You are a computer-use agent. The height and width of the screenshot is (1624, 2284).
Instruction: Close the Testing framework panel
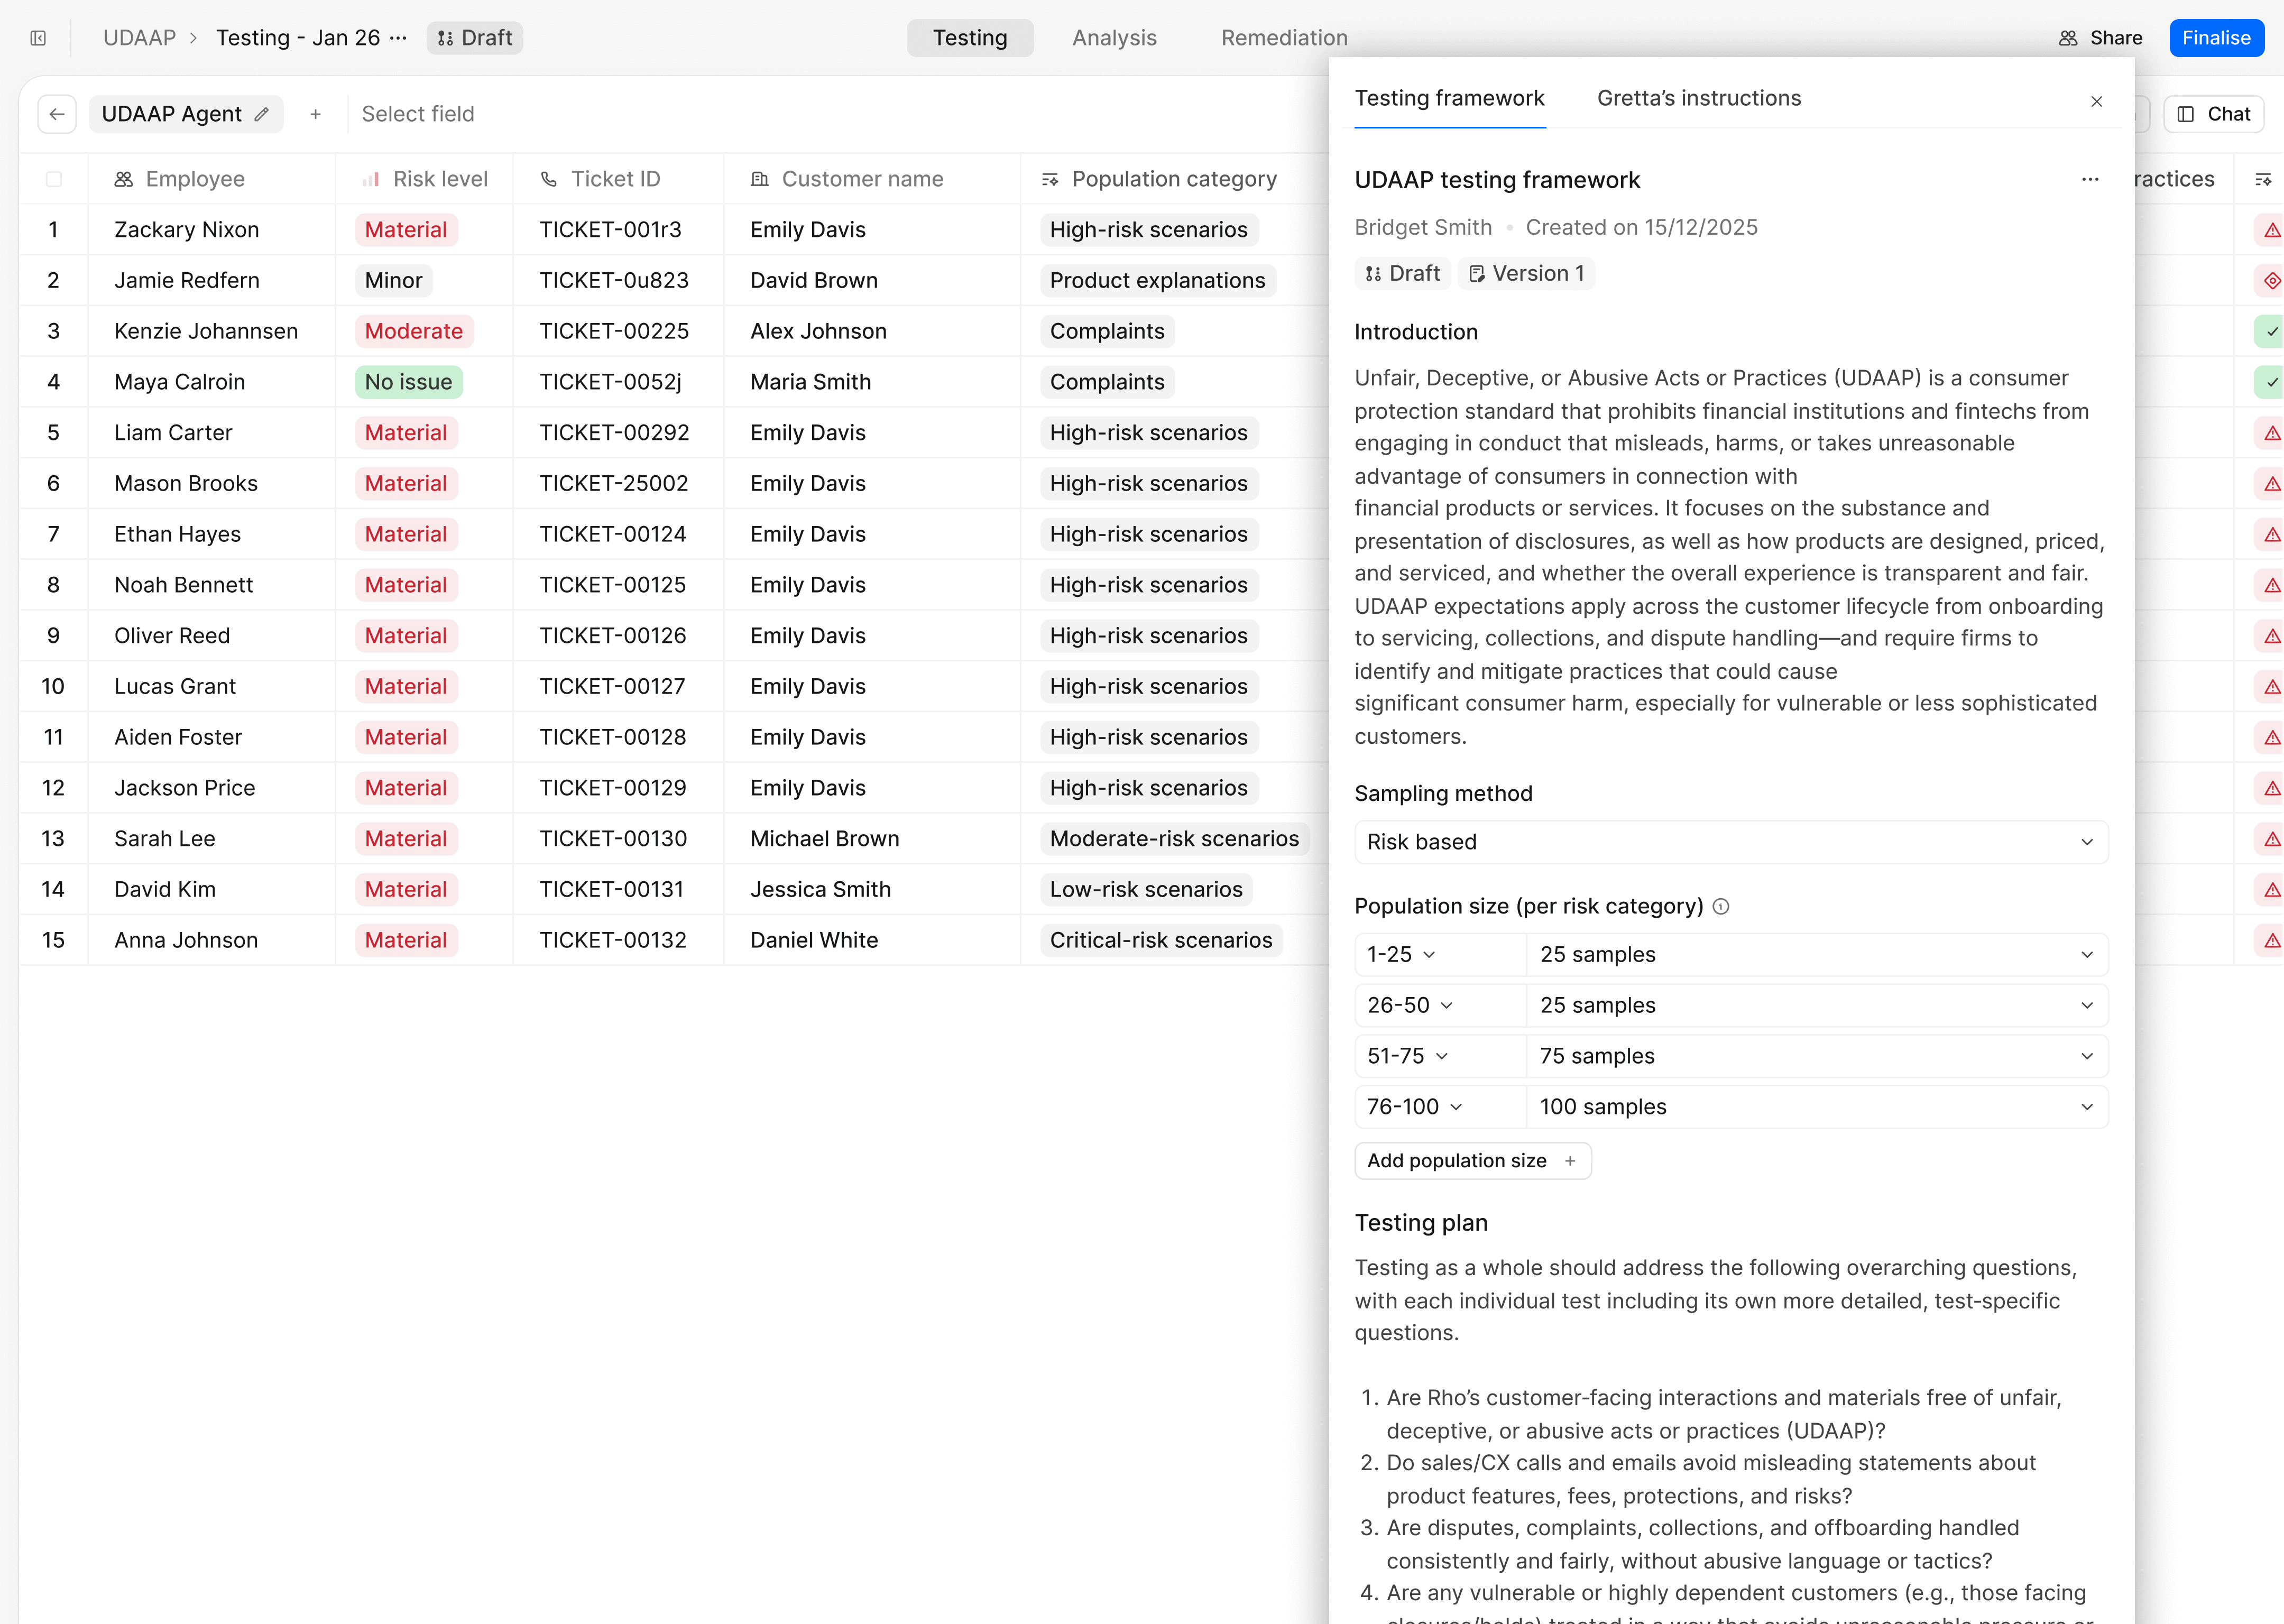click(2096, 101)
